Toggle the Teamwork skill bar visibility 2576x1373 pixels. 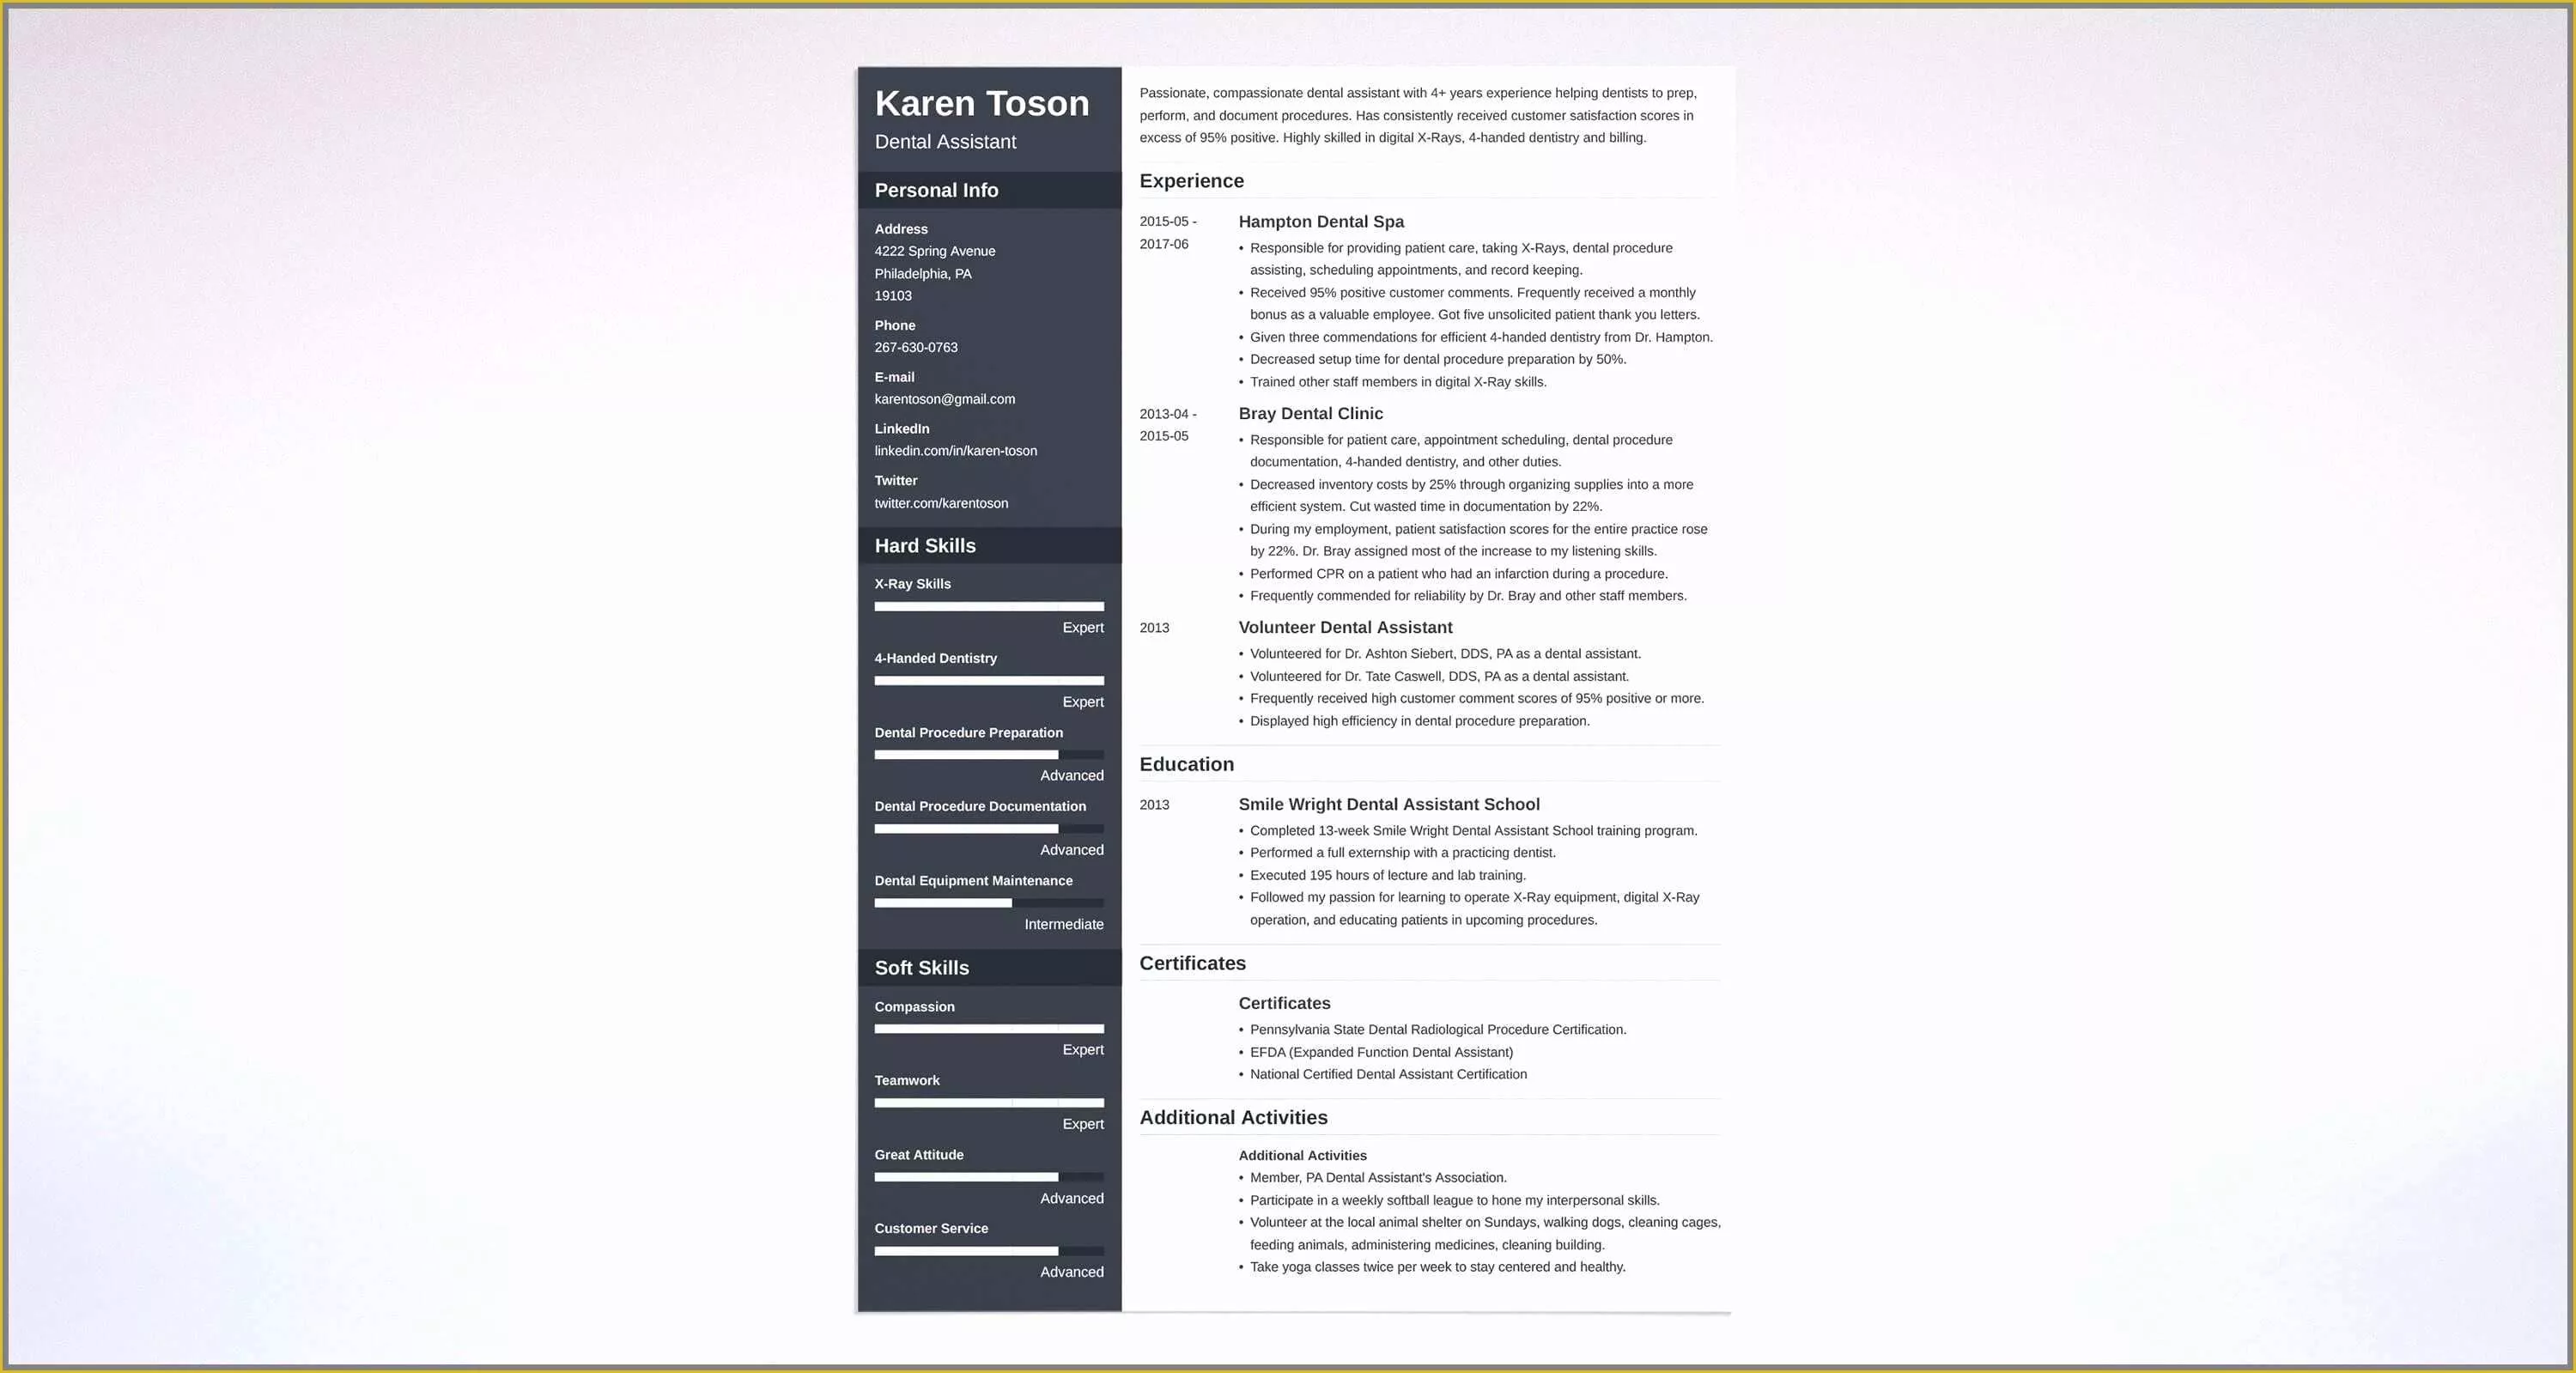click(907, 1080)
